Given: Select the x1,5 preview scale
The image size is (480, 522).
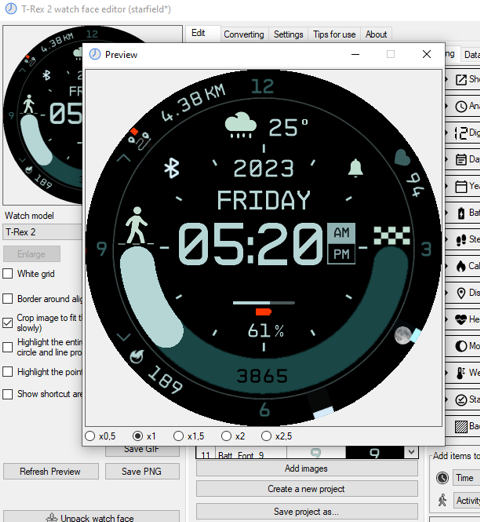Looking at the screenshot, I should coord(178,436).
